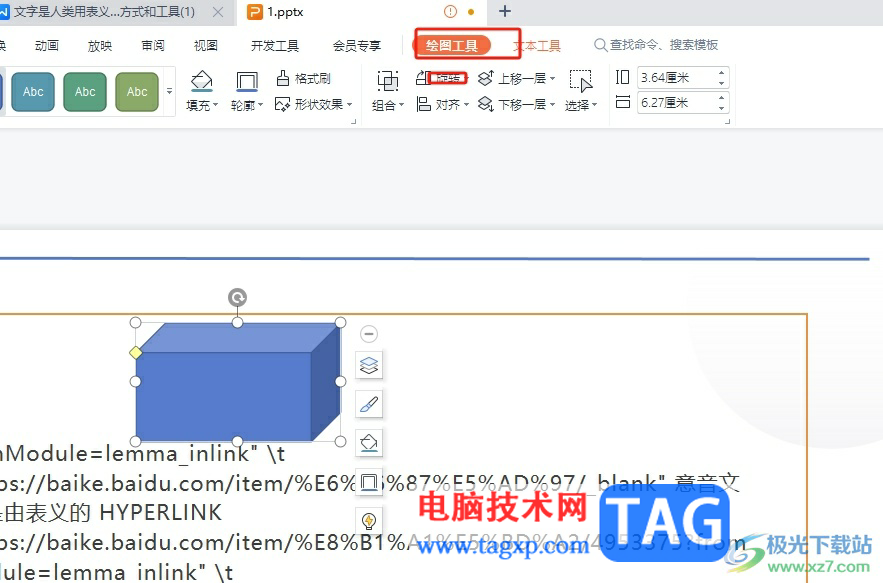
Task: Open the 会员专享 tab
Action: pos(356,46)
